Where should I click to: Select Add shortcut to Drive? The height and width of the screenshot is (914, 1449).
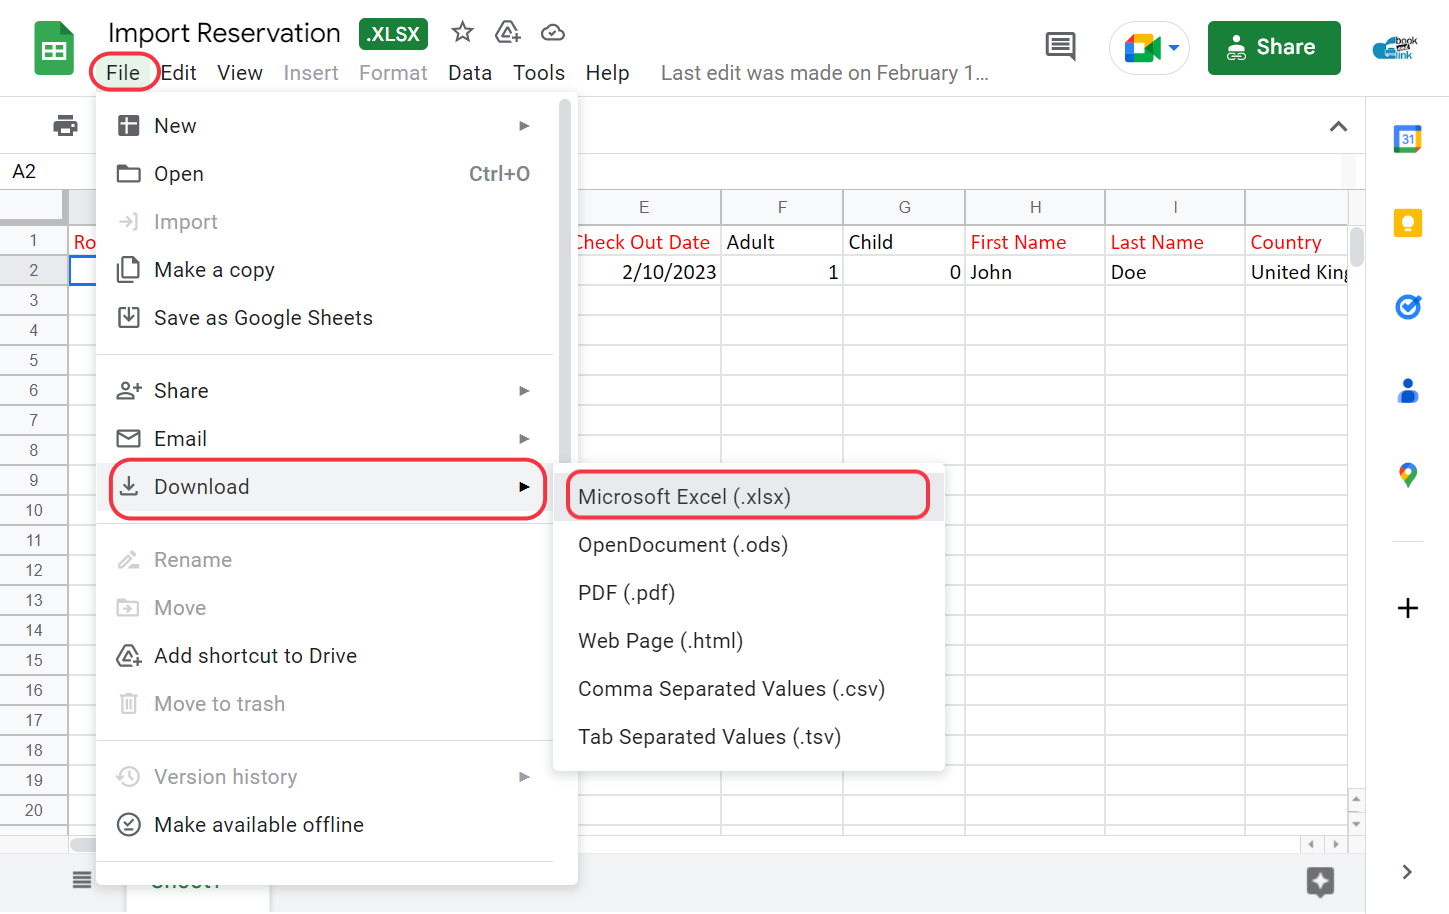point(325,656)
